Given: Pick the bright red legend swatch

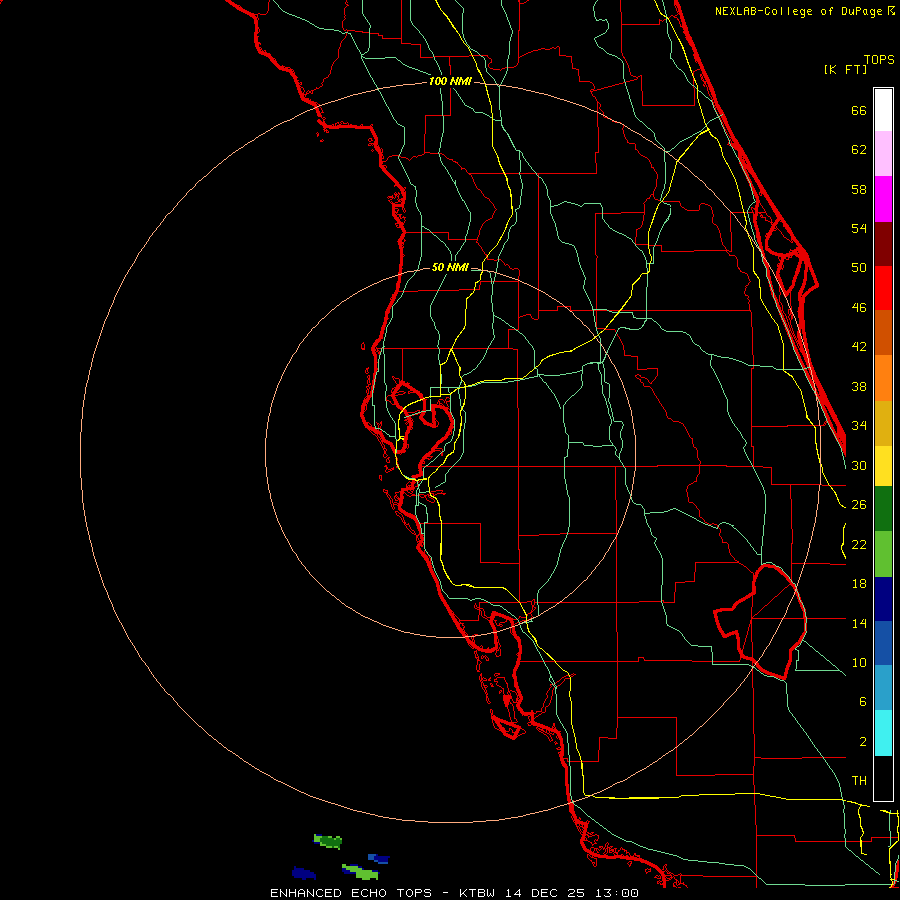Looking at the screenshot, I should coord(883,288).
